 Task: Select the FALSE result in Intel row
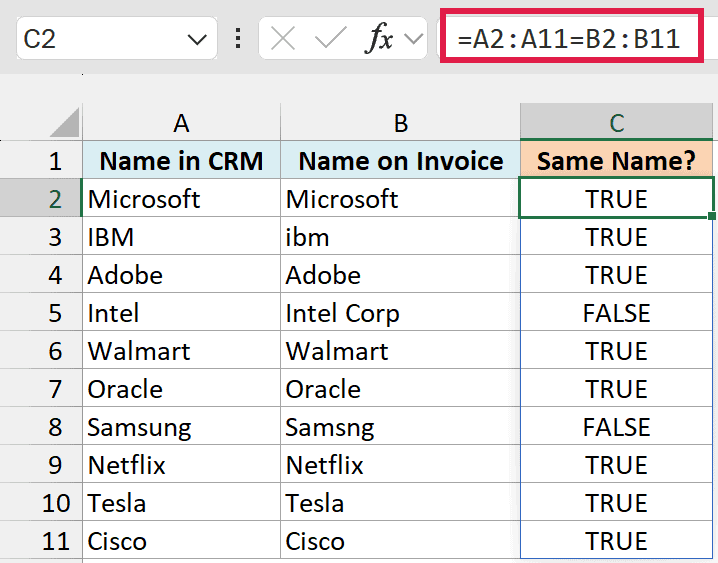[x=616, y=313]
